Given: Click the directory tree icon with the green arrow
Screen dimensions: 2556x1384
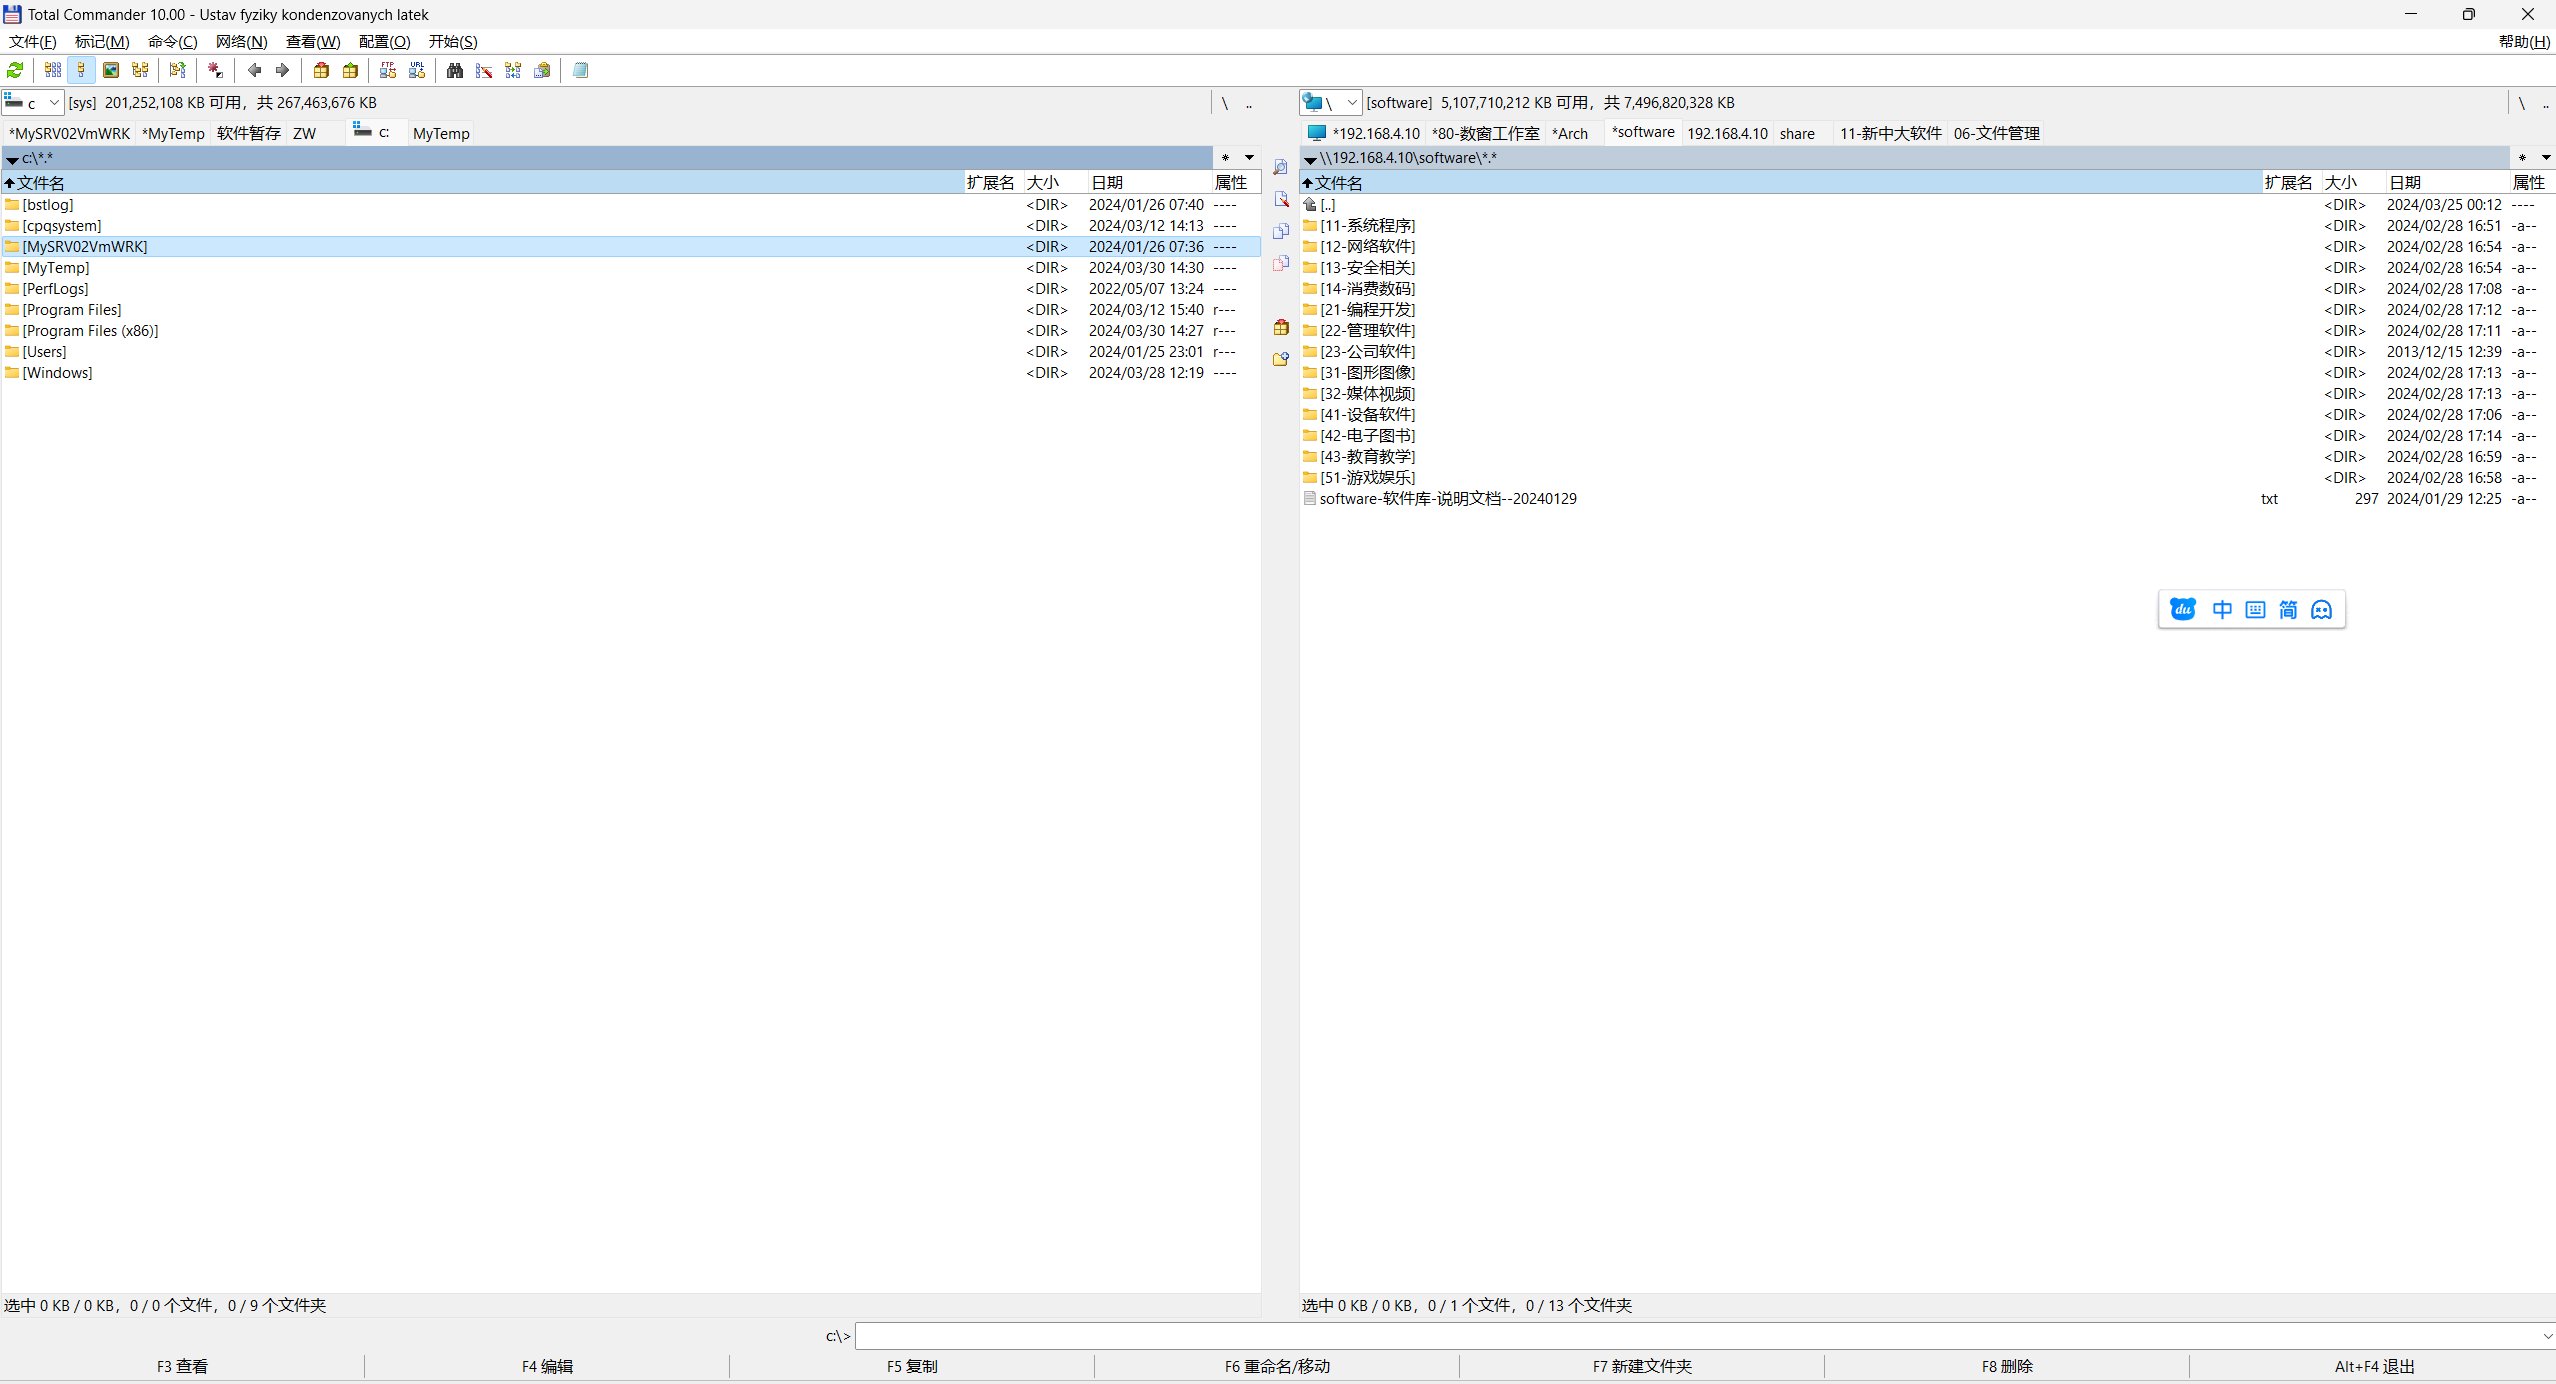Looking at the screenshot, I should (177, 70).
